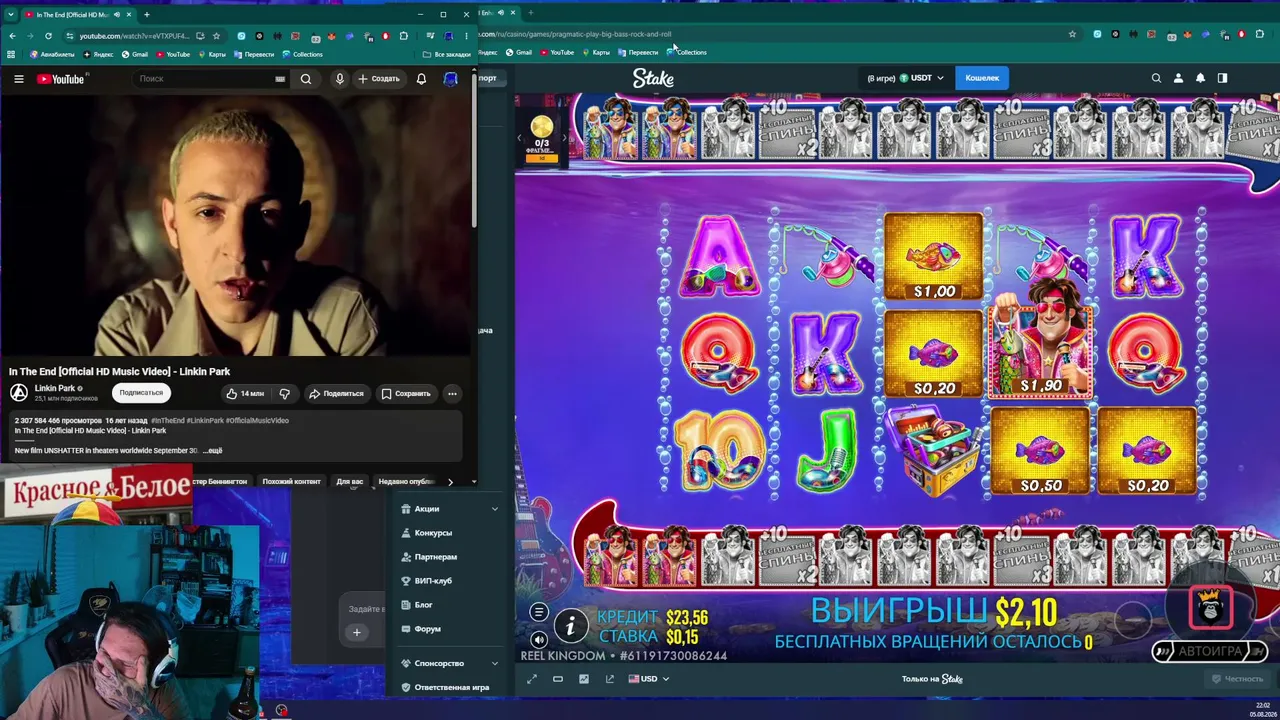Open a new tab in the YouTube window
1280x720 pixels.
pos(146,15)
